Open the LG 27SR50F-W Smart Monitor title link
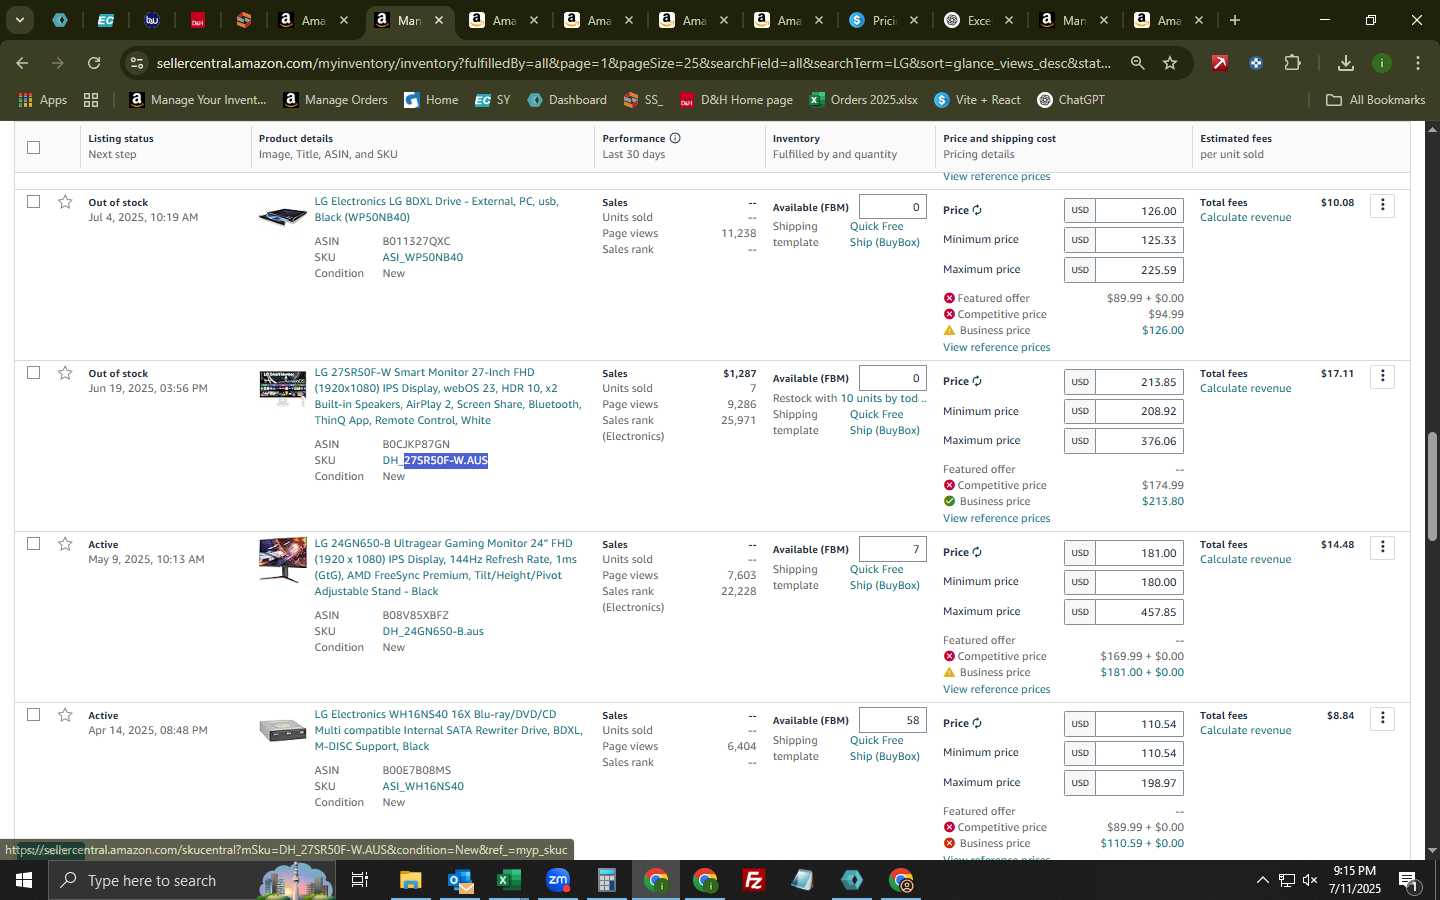 [x=447, y=396]
